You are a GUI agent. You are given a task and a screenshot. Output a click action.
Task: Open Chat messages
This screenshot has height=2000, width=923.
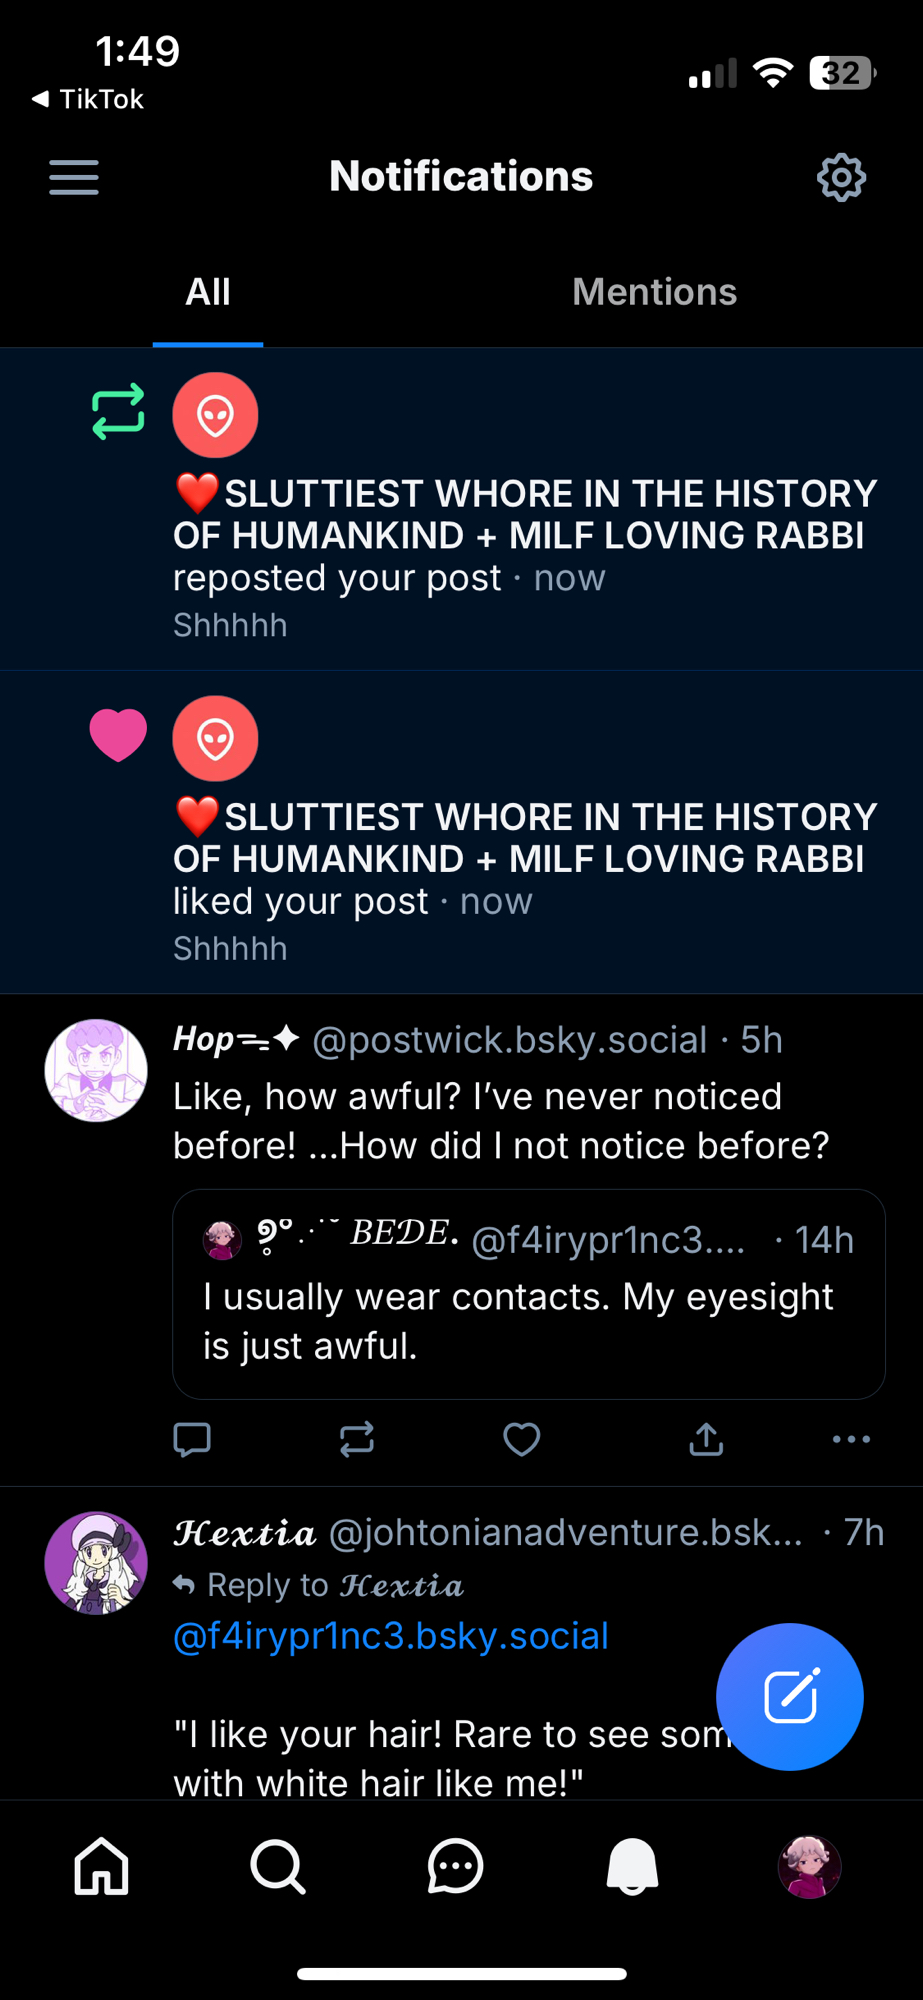click(x=455, y=1866)
